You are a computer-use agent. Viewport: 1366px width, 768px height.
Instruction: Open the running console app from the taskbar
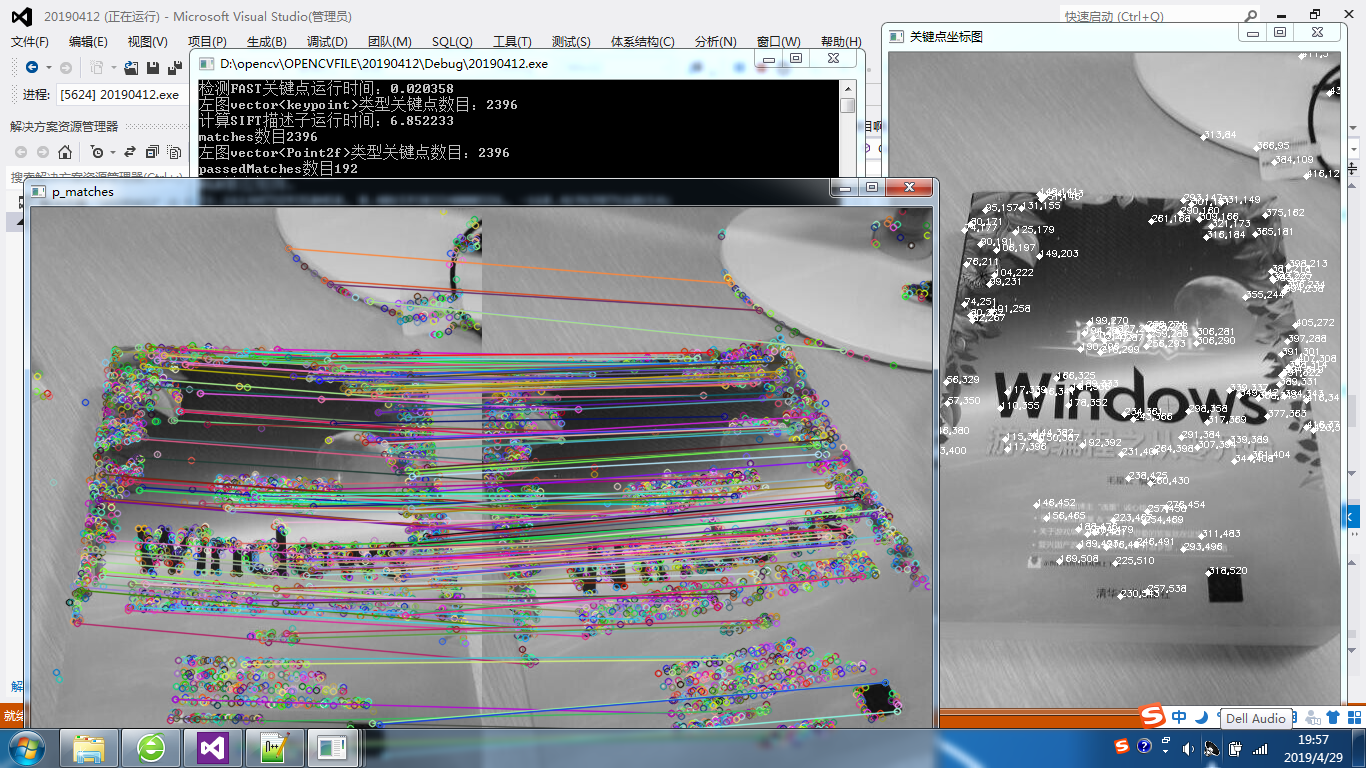coord(331,747)
